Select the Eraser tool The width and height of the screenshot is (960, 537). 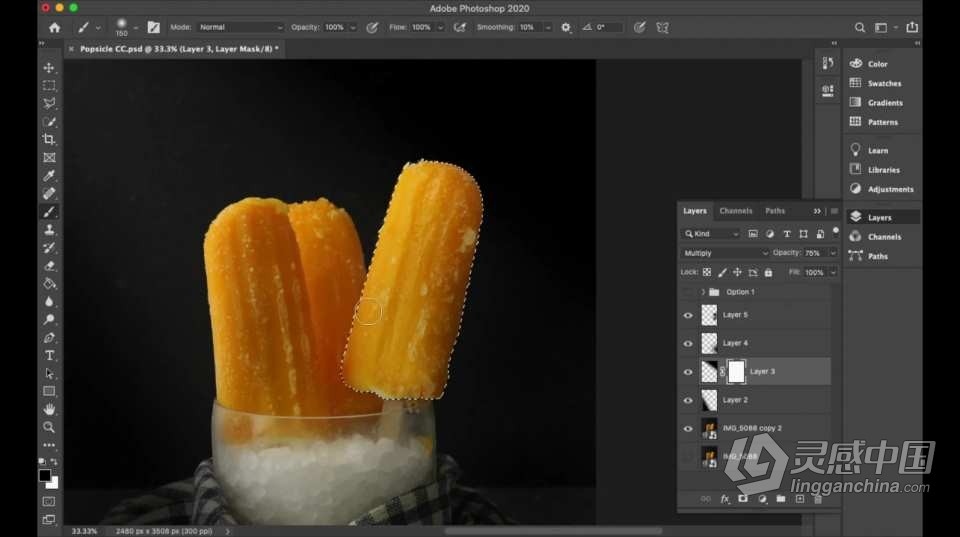(49, 266)
